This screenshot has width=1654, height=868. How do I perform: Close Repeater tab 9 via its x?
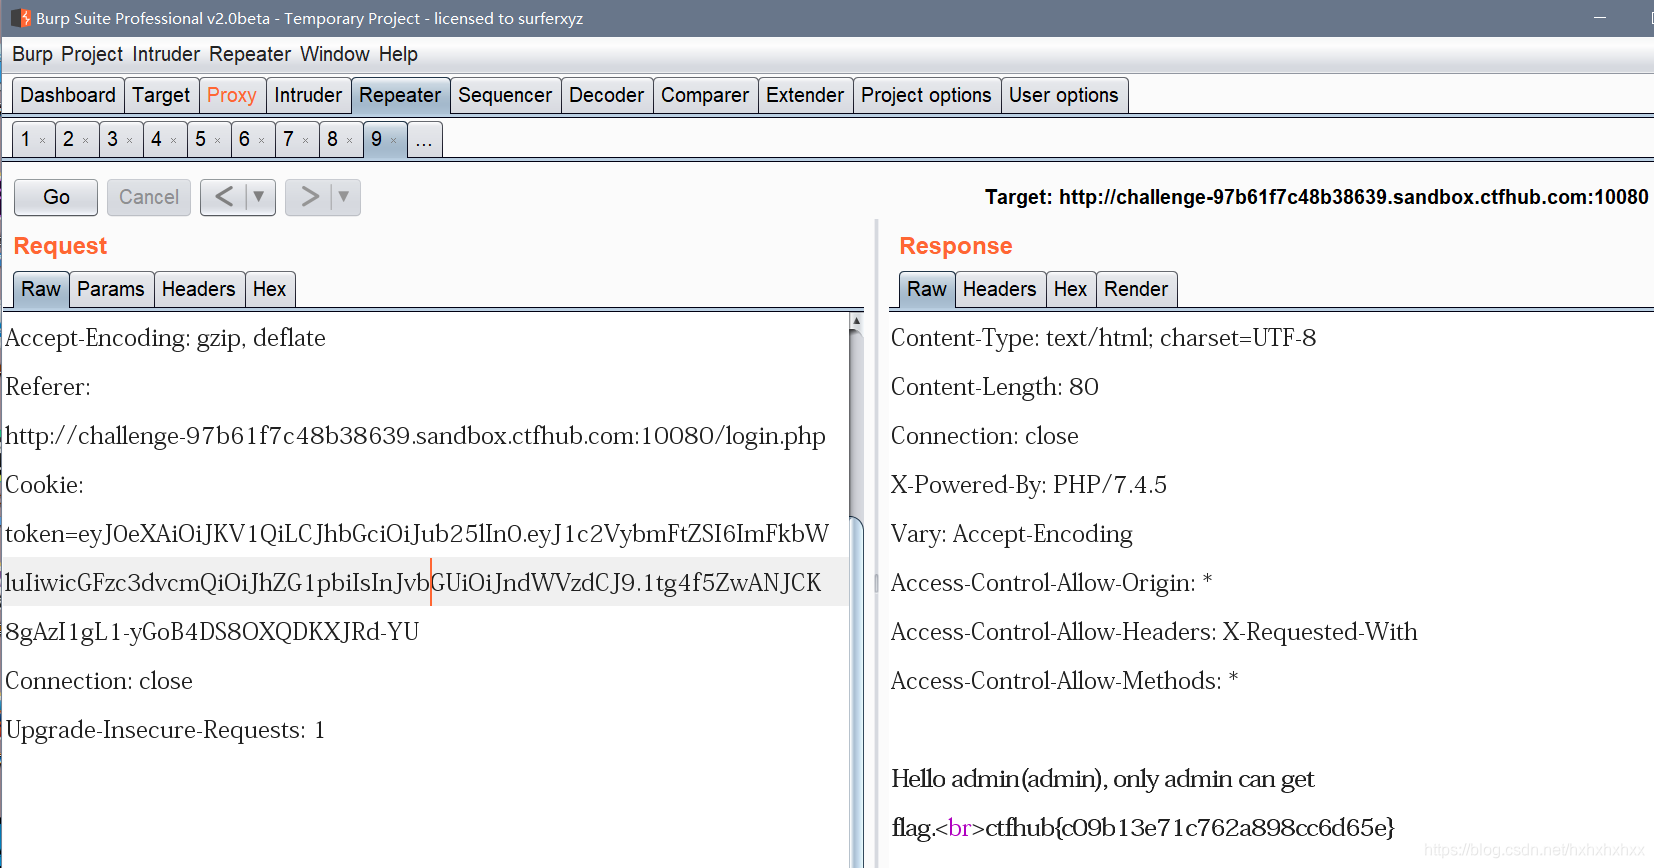click(x=394, y=141)
